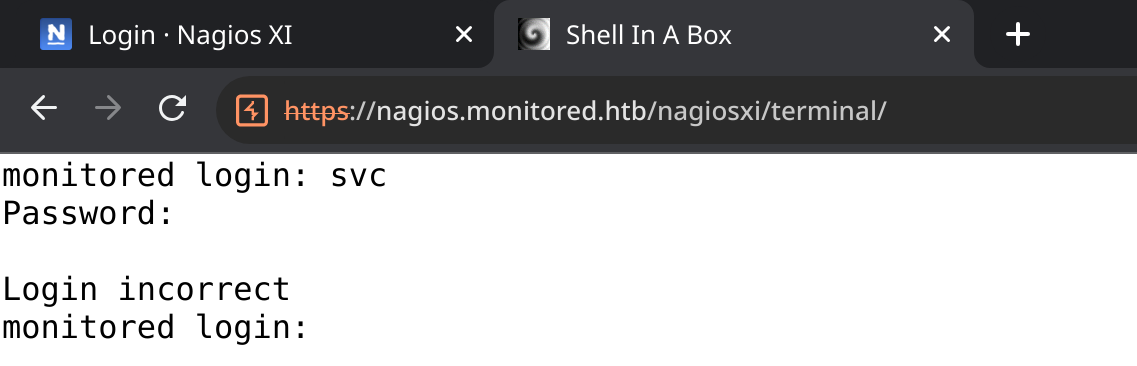The image size is (1137, 366).
Task: Go forward with the right arrow button
Action: 108,109
